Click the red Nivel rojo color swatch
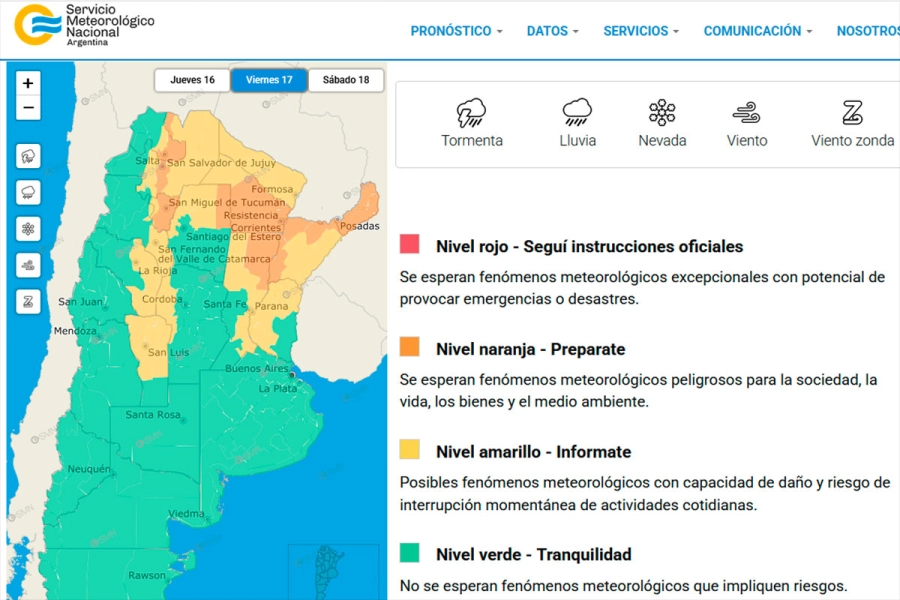900x600 pixels. click(409, 245)
